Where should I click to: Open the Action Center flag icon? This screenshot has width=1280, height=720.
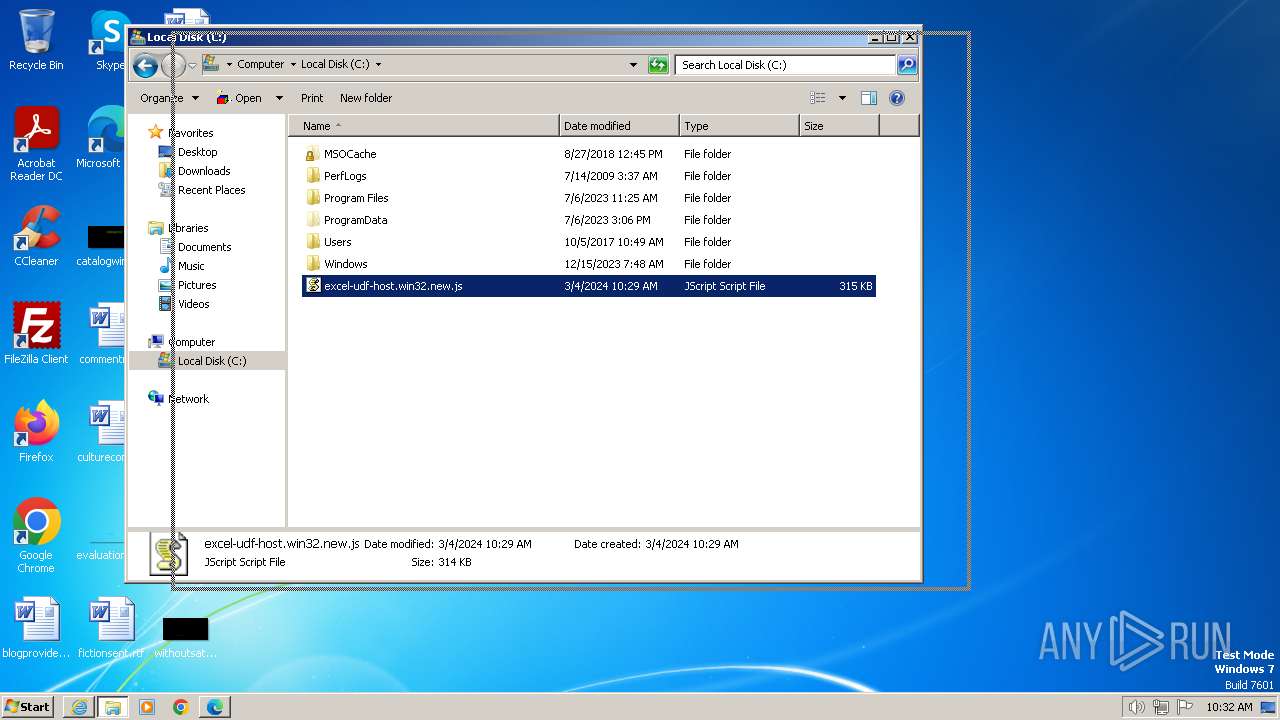(x=1185, y=707)
